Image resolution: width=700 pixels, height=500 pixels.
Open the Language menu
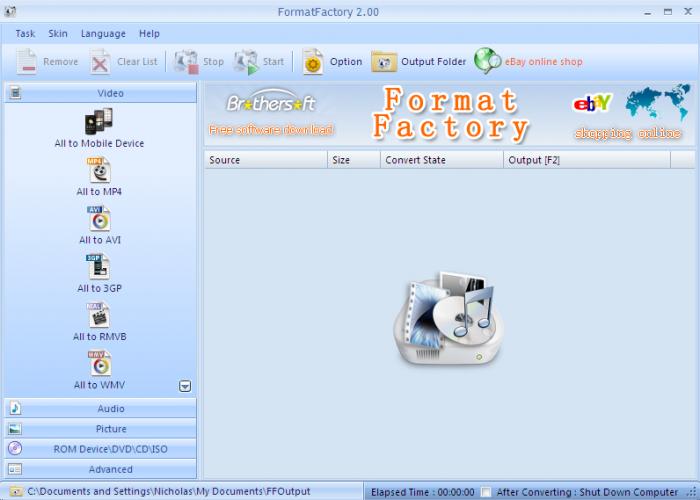coord(103,34)
